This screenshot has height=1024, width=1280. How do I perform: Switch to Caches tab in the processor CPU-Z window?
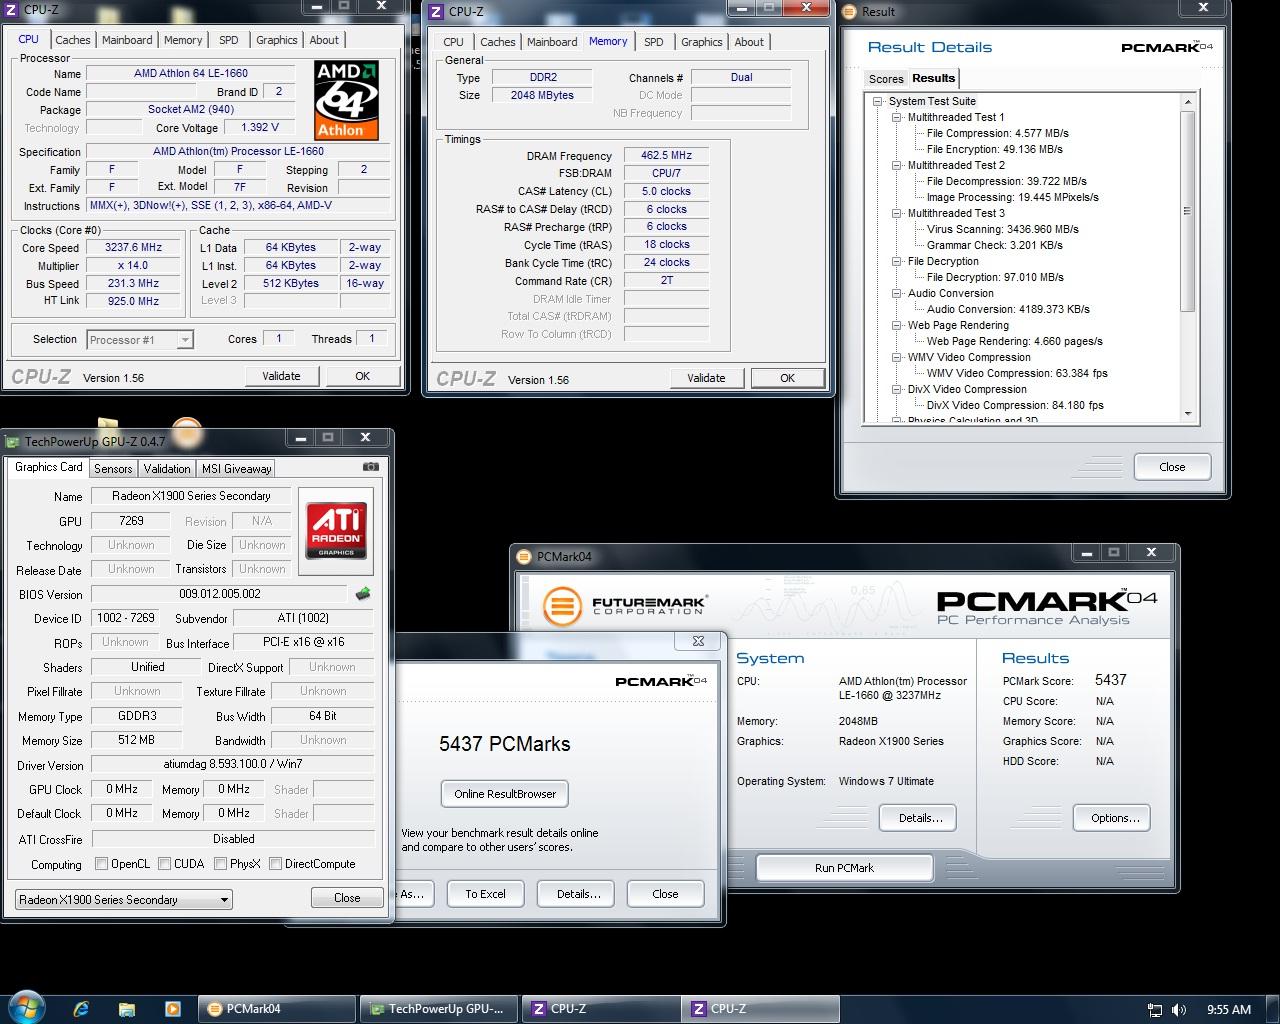coord(72,40)
